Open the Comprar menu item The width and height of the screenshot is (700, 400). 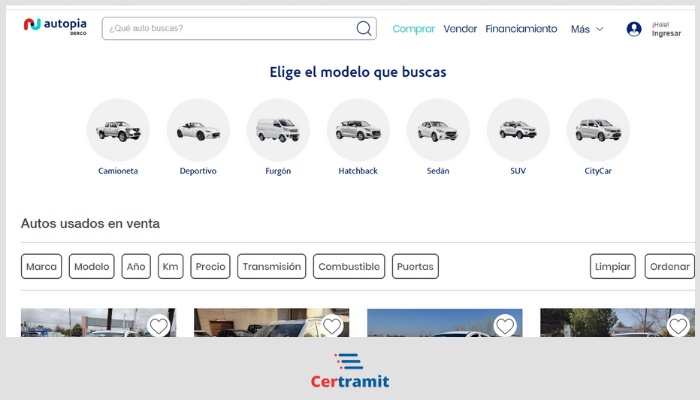413,29
